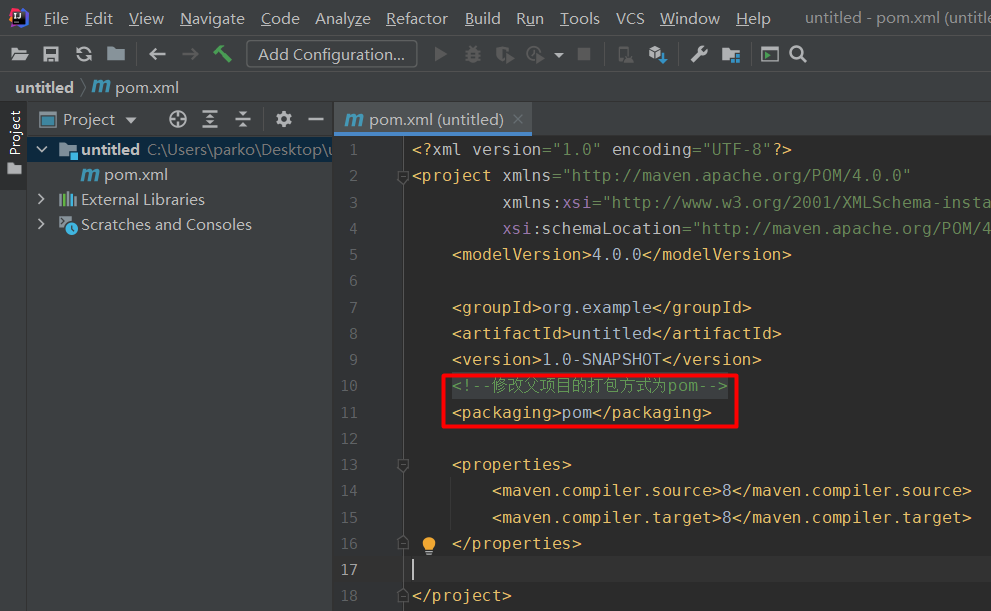The image size is (991, 611).
Task: Open the Analyze menu
Action: coord(343,19)
